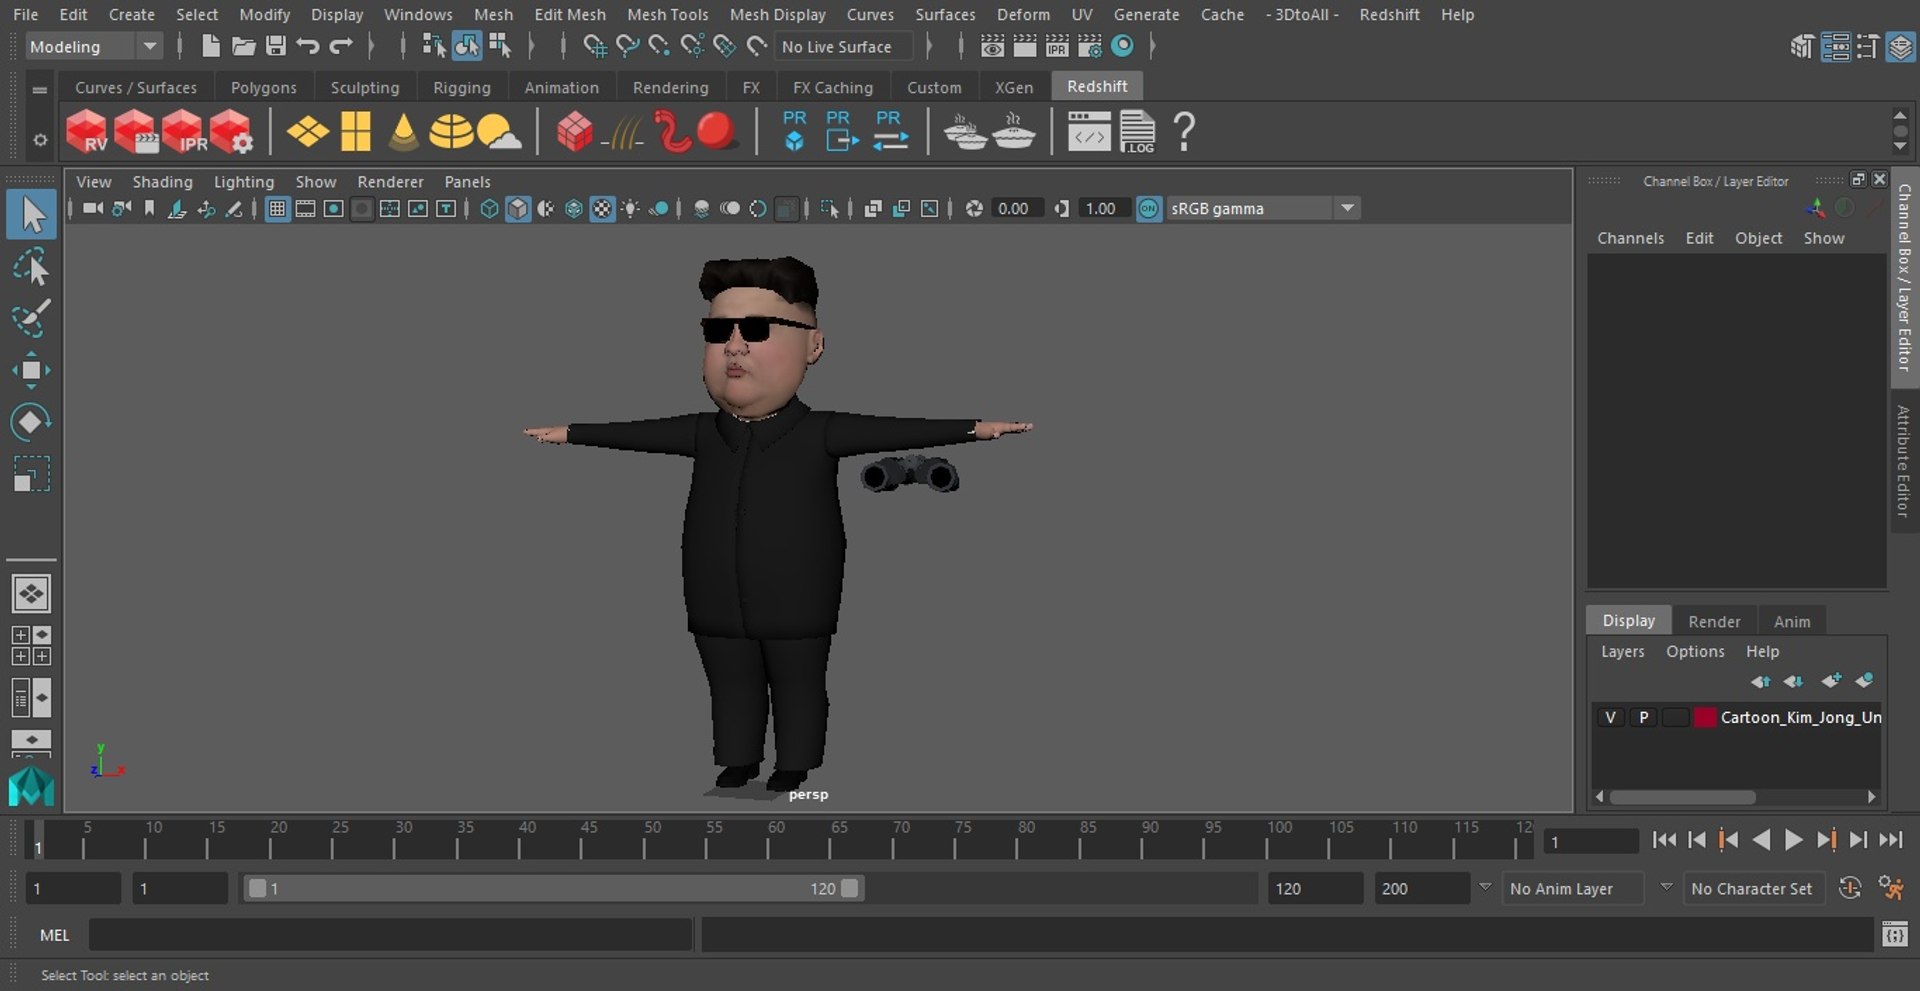Jump to the end of playback range
The height and width of the screenshot is (991, 1920).
click(1890, 840)
